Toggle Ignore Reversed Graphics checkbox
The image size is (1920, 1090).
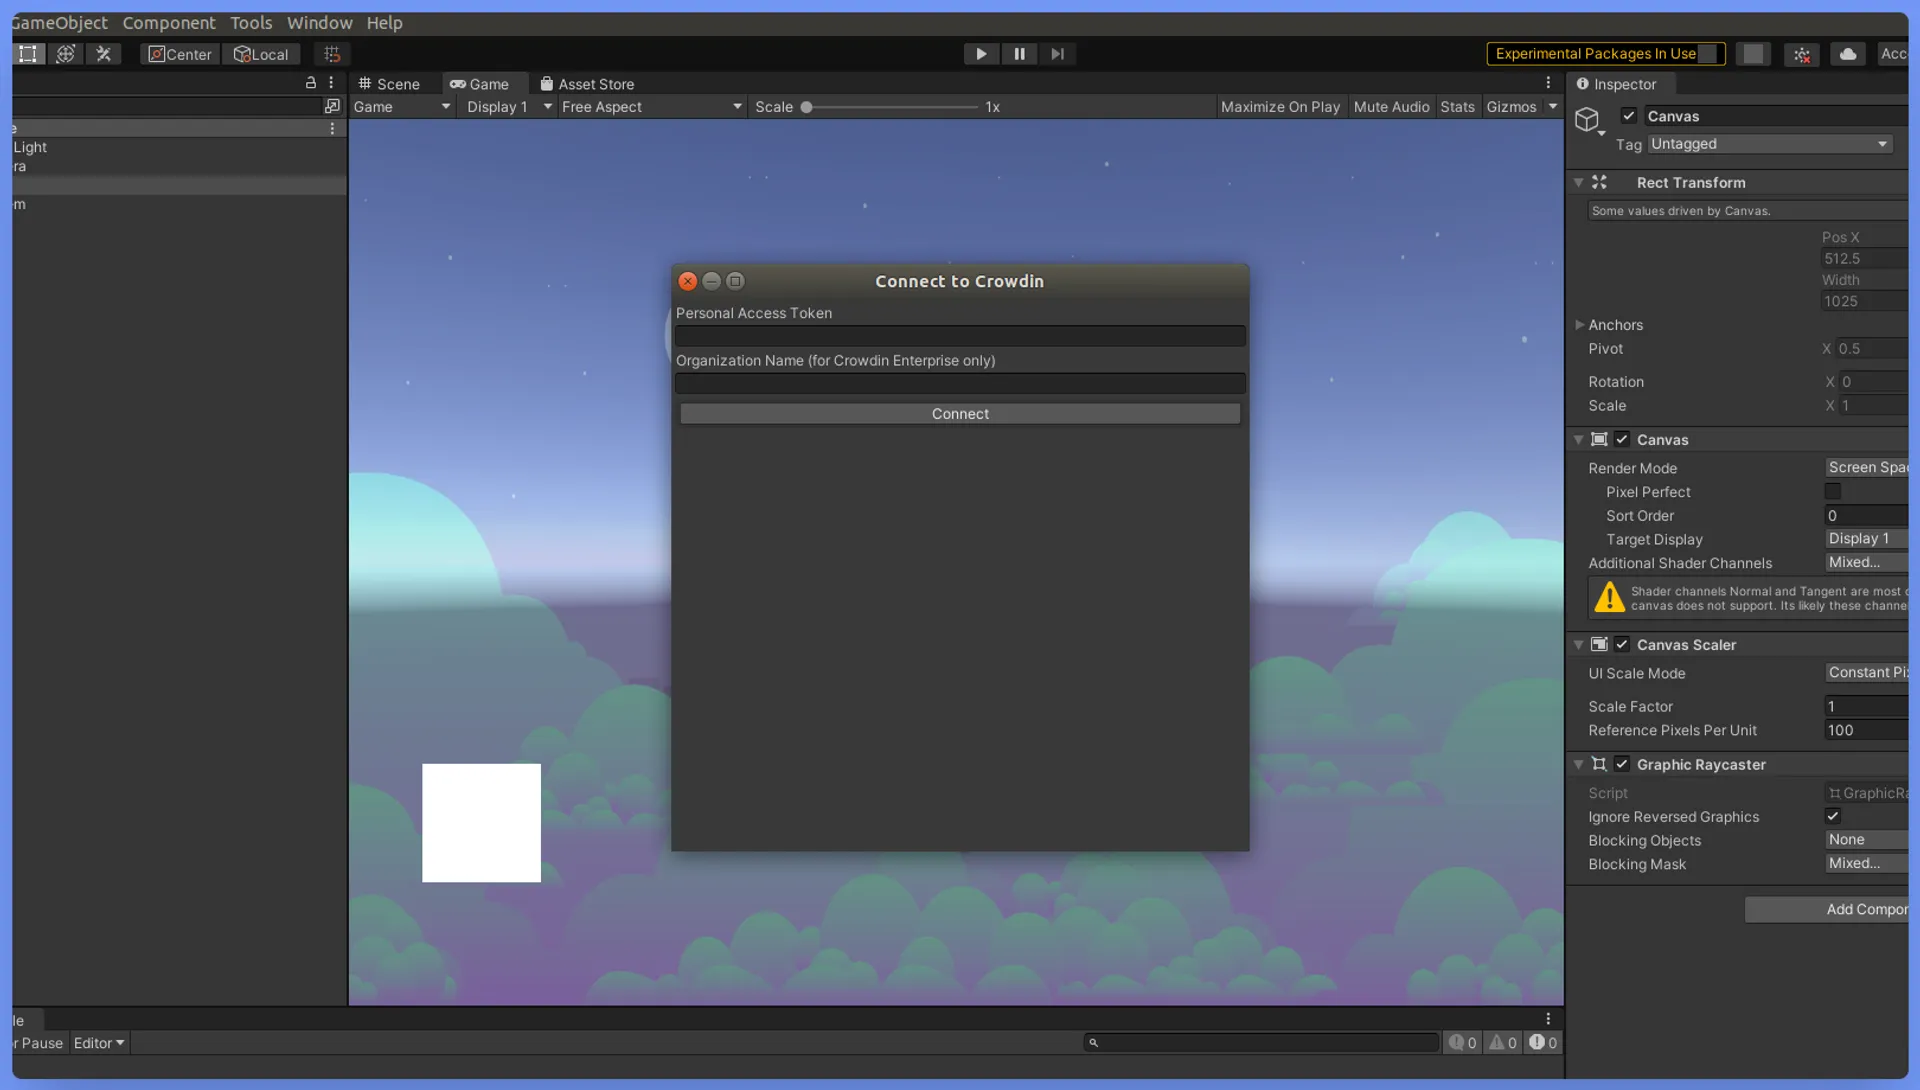pos(1833,815)
